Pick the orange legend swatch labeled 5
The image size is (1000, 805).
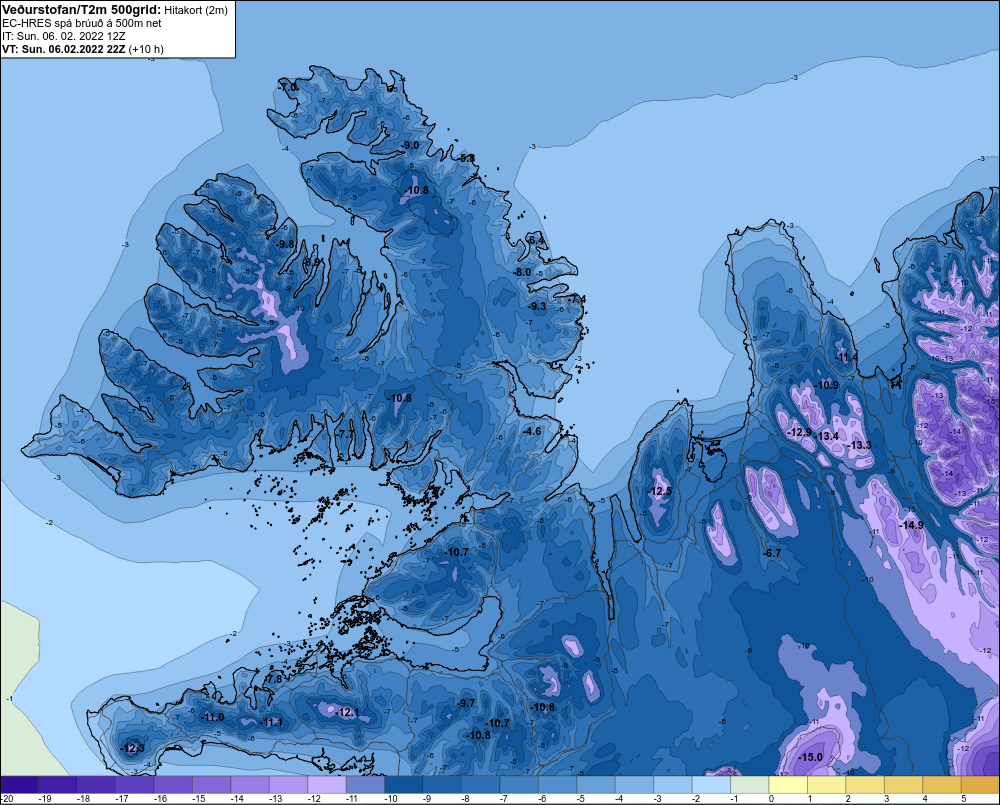point(980,785)
